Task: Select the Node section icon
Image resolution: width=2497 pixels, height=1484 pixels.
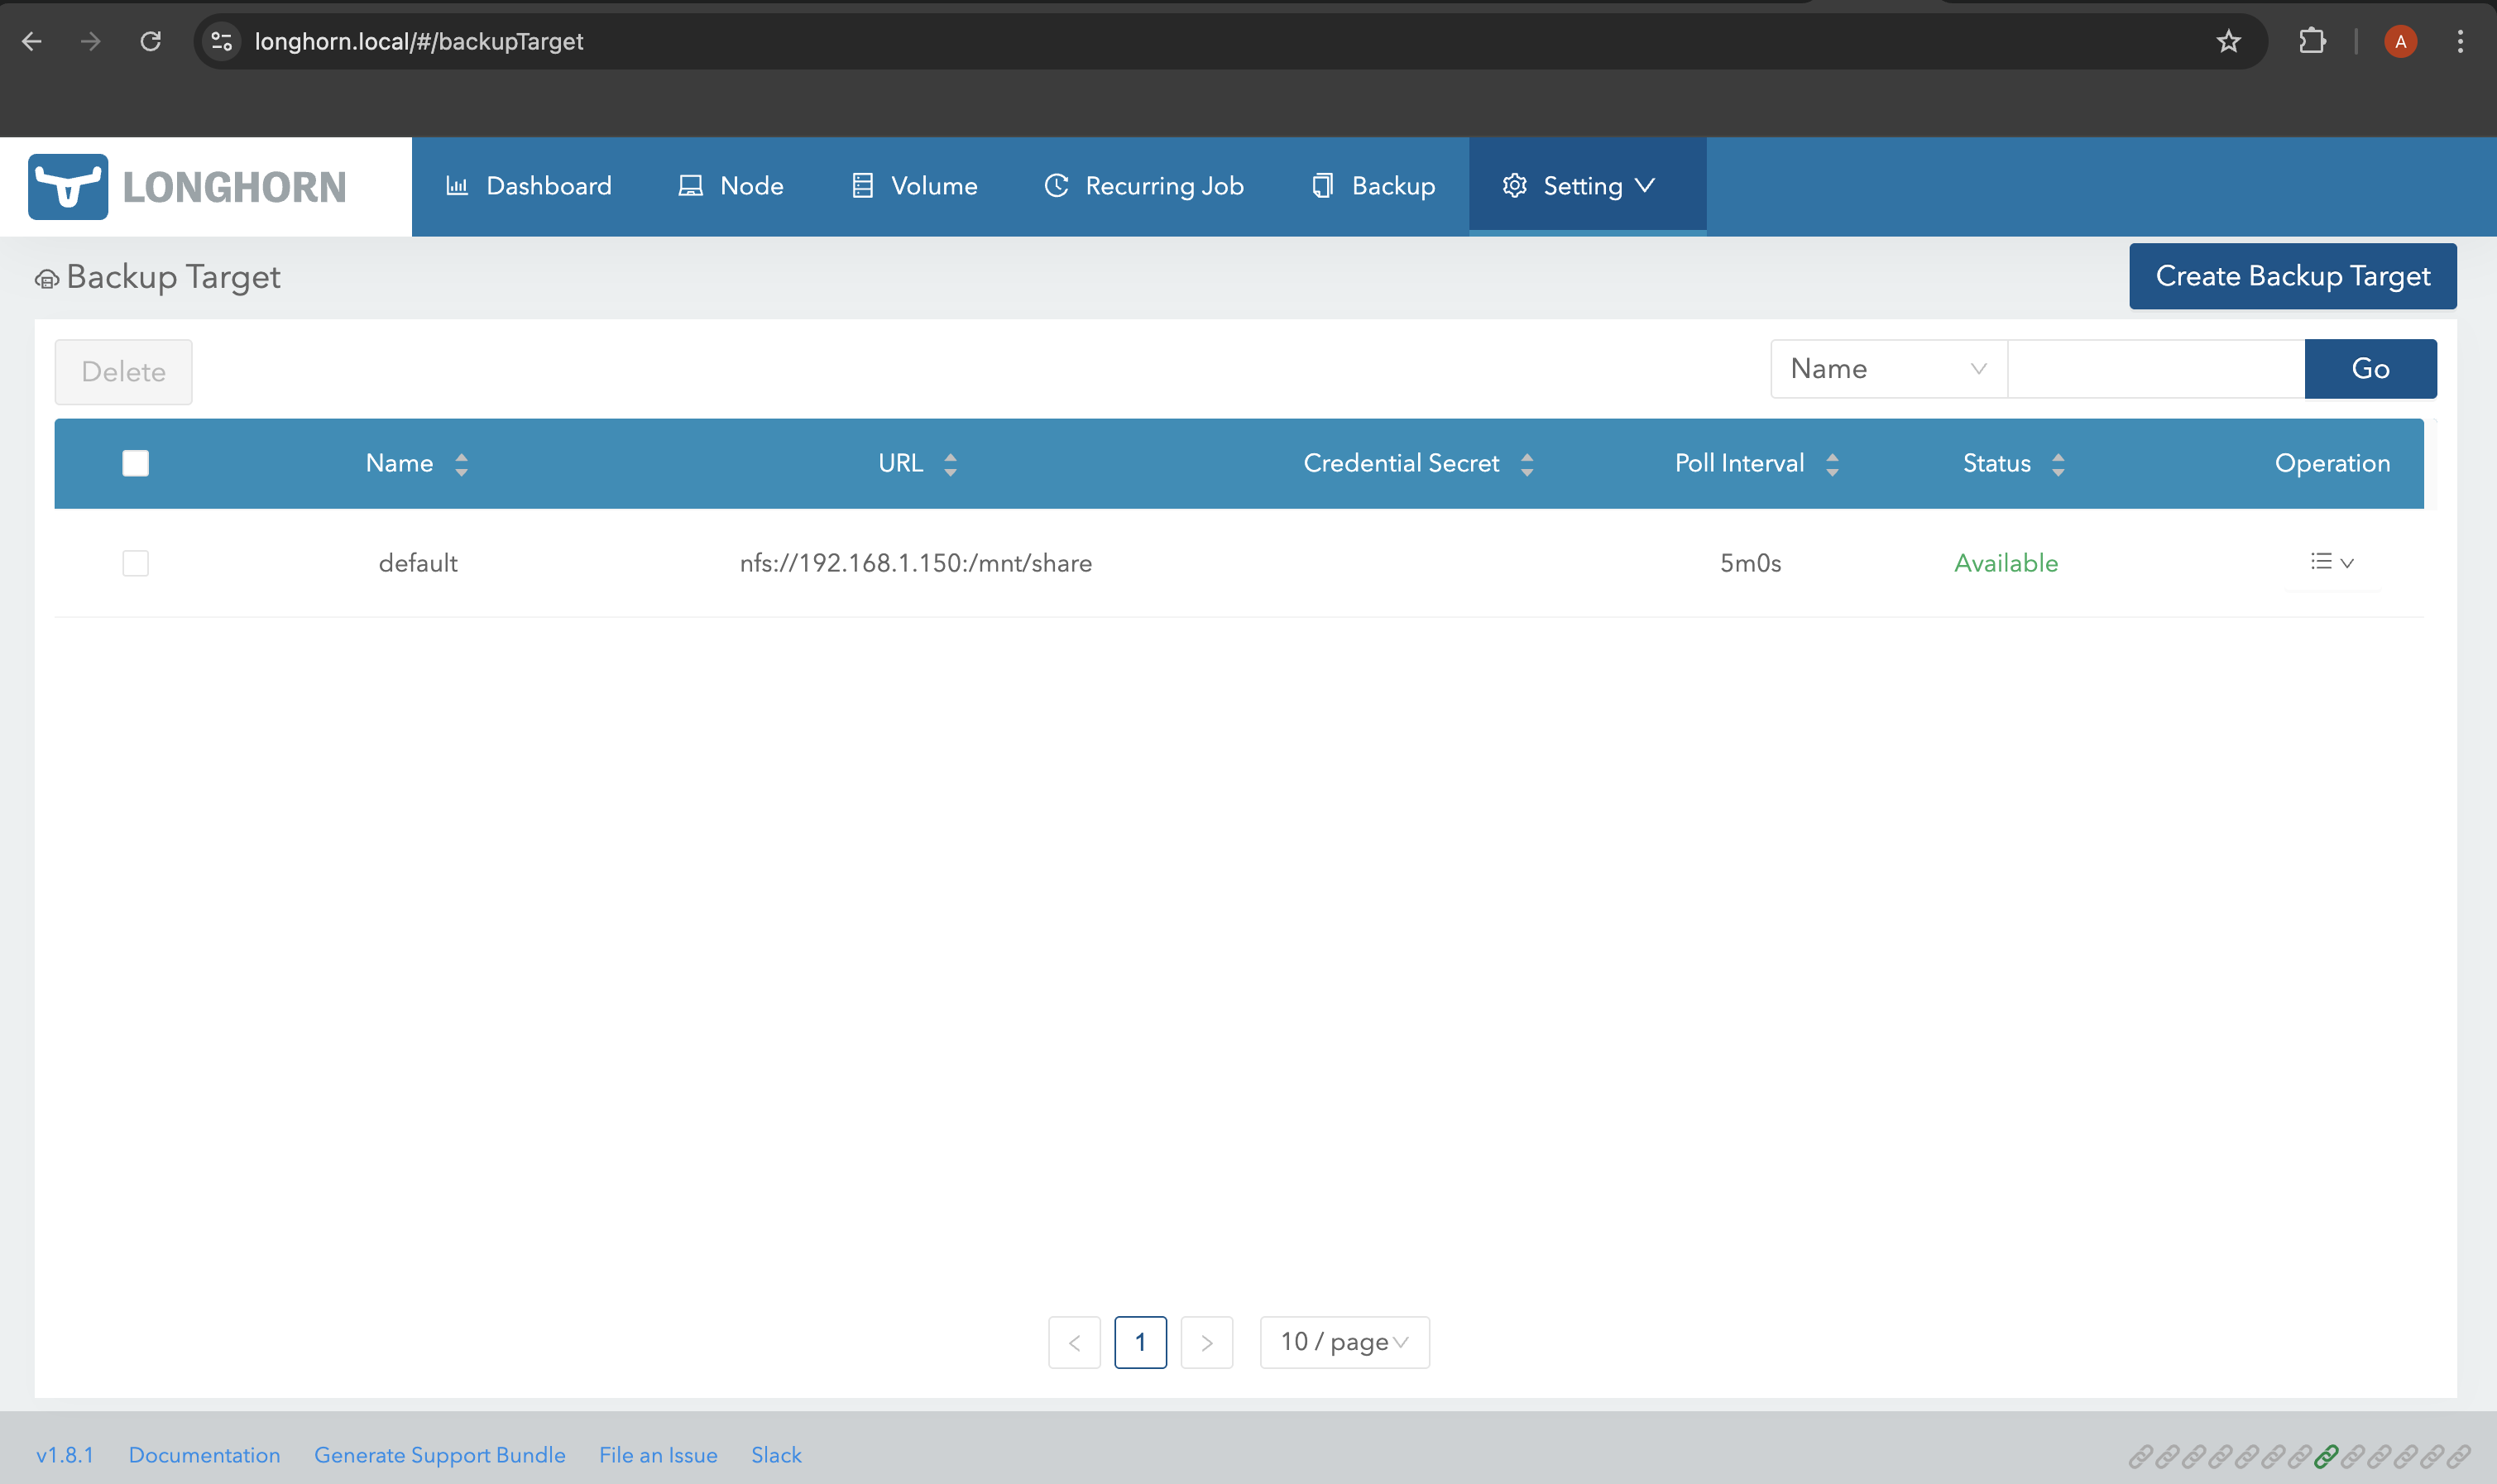Action: (x=689, y=185)
